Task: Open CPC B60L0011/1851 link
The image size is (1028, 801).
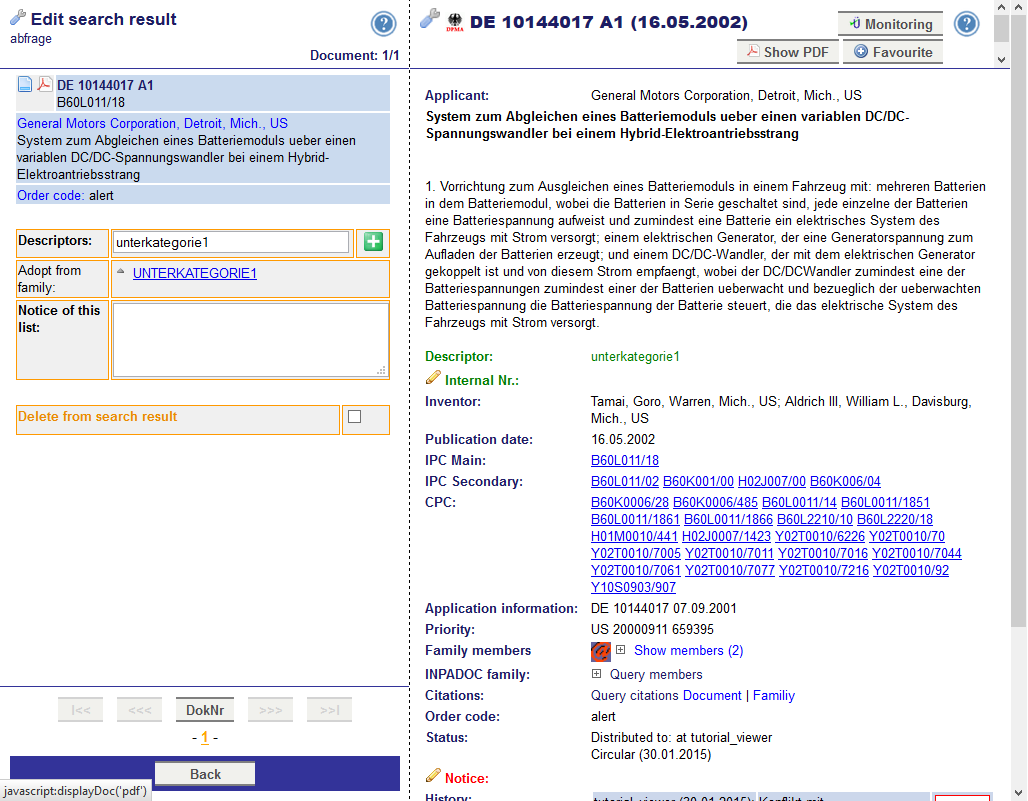Action: 885,502
